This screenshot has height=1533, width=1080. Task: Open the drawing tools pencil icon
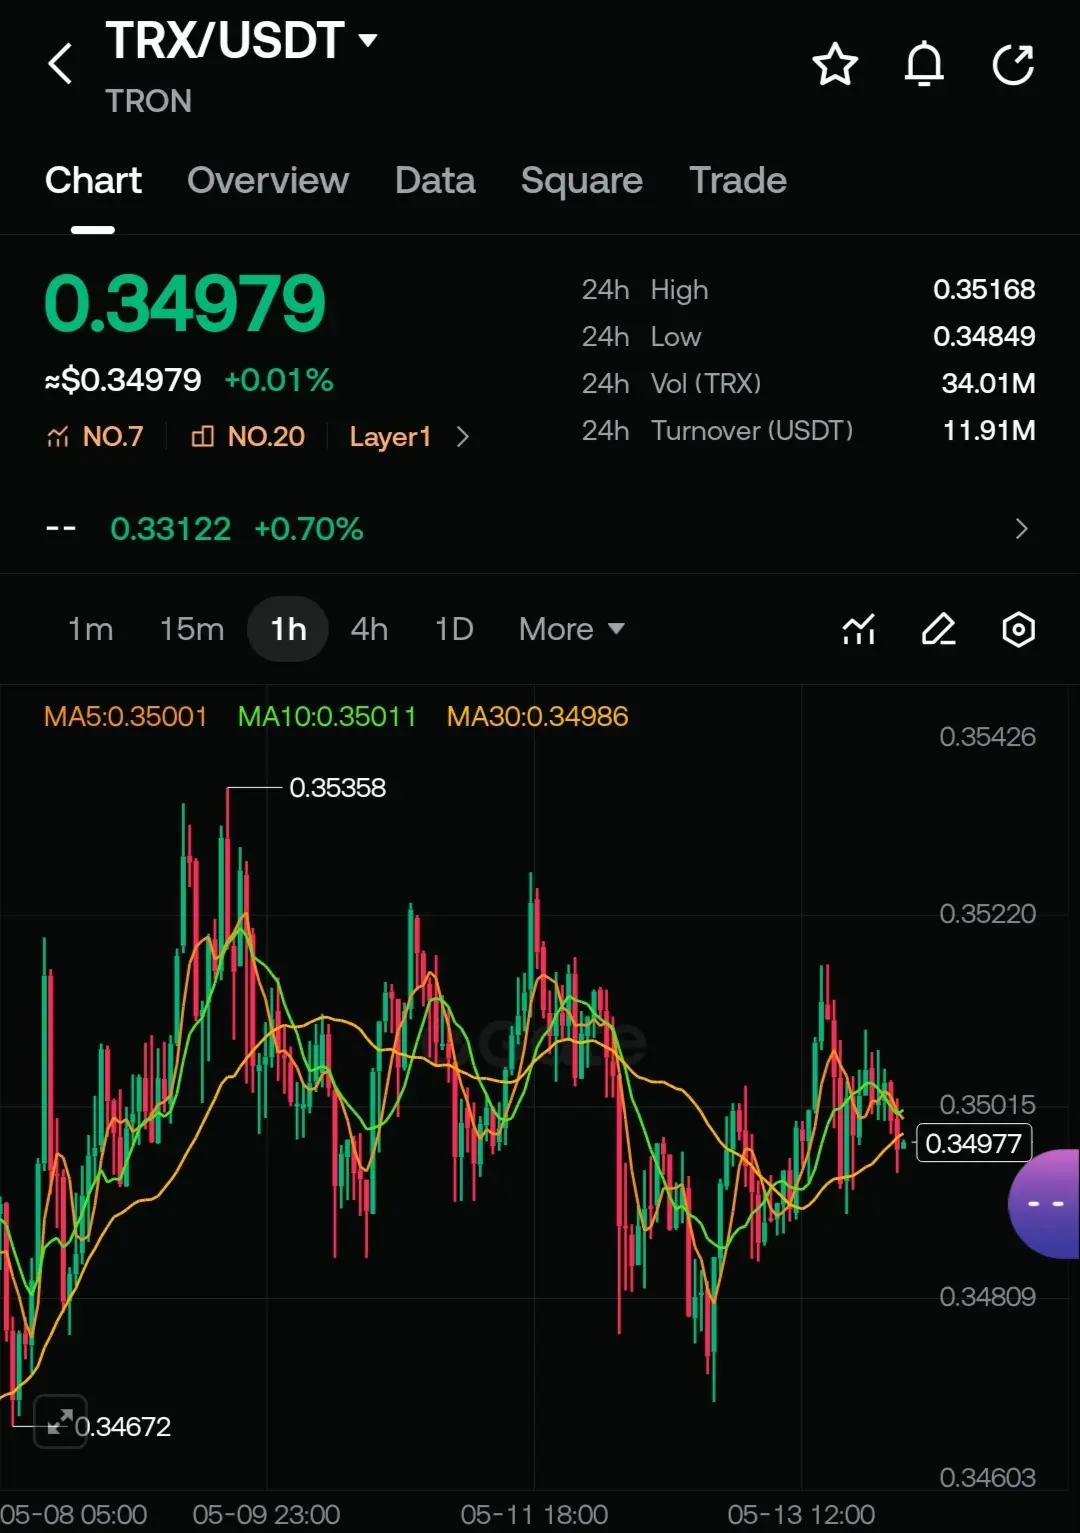tap(938, 629)
